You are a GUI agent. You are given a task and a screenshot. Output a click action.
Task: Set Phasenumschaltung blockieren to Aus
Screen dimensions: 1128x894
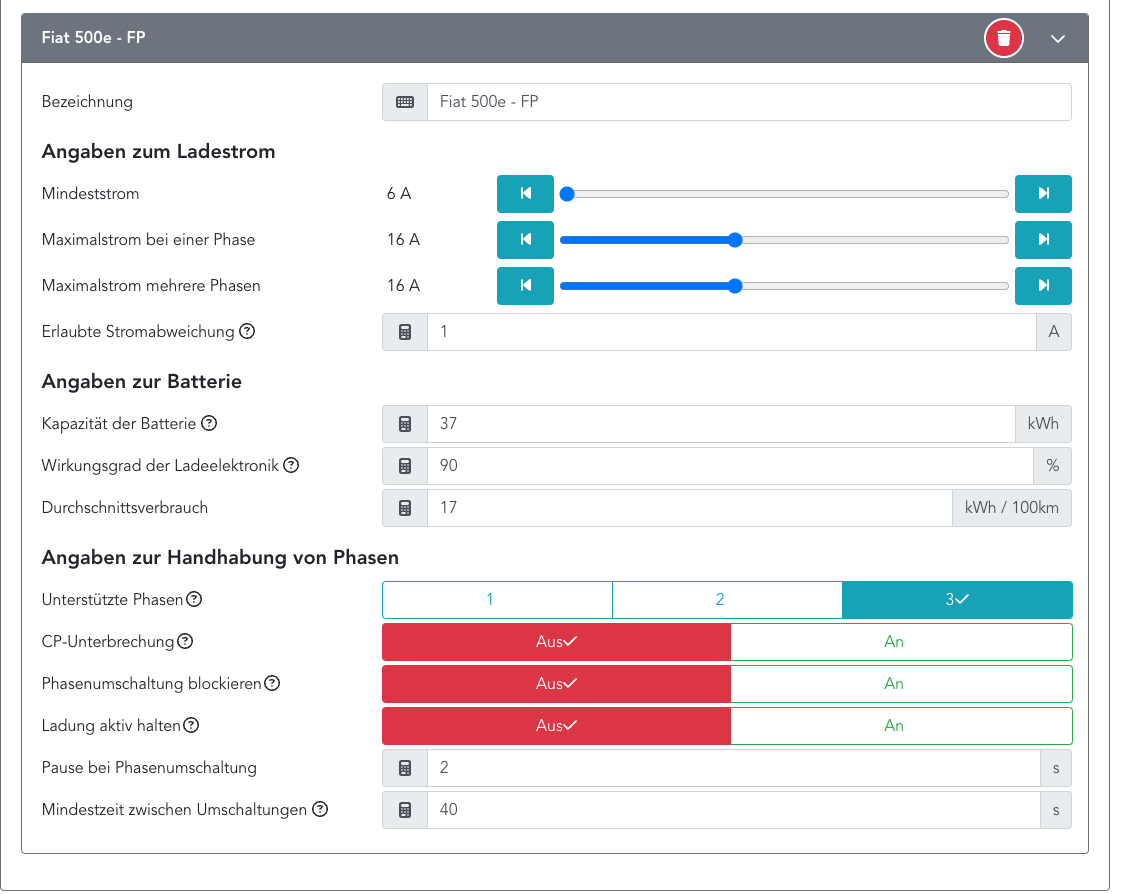pyautogui.click(x=556, y=684)
